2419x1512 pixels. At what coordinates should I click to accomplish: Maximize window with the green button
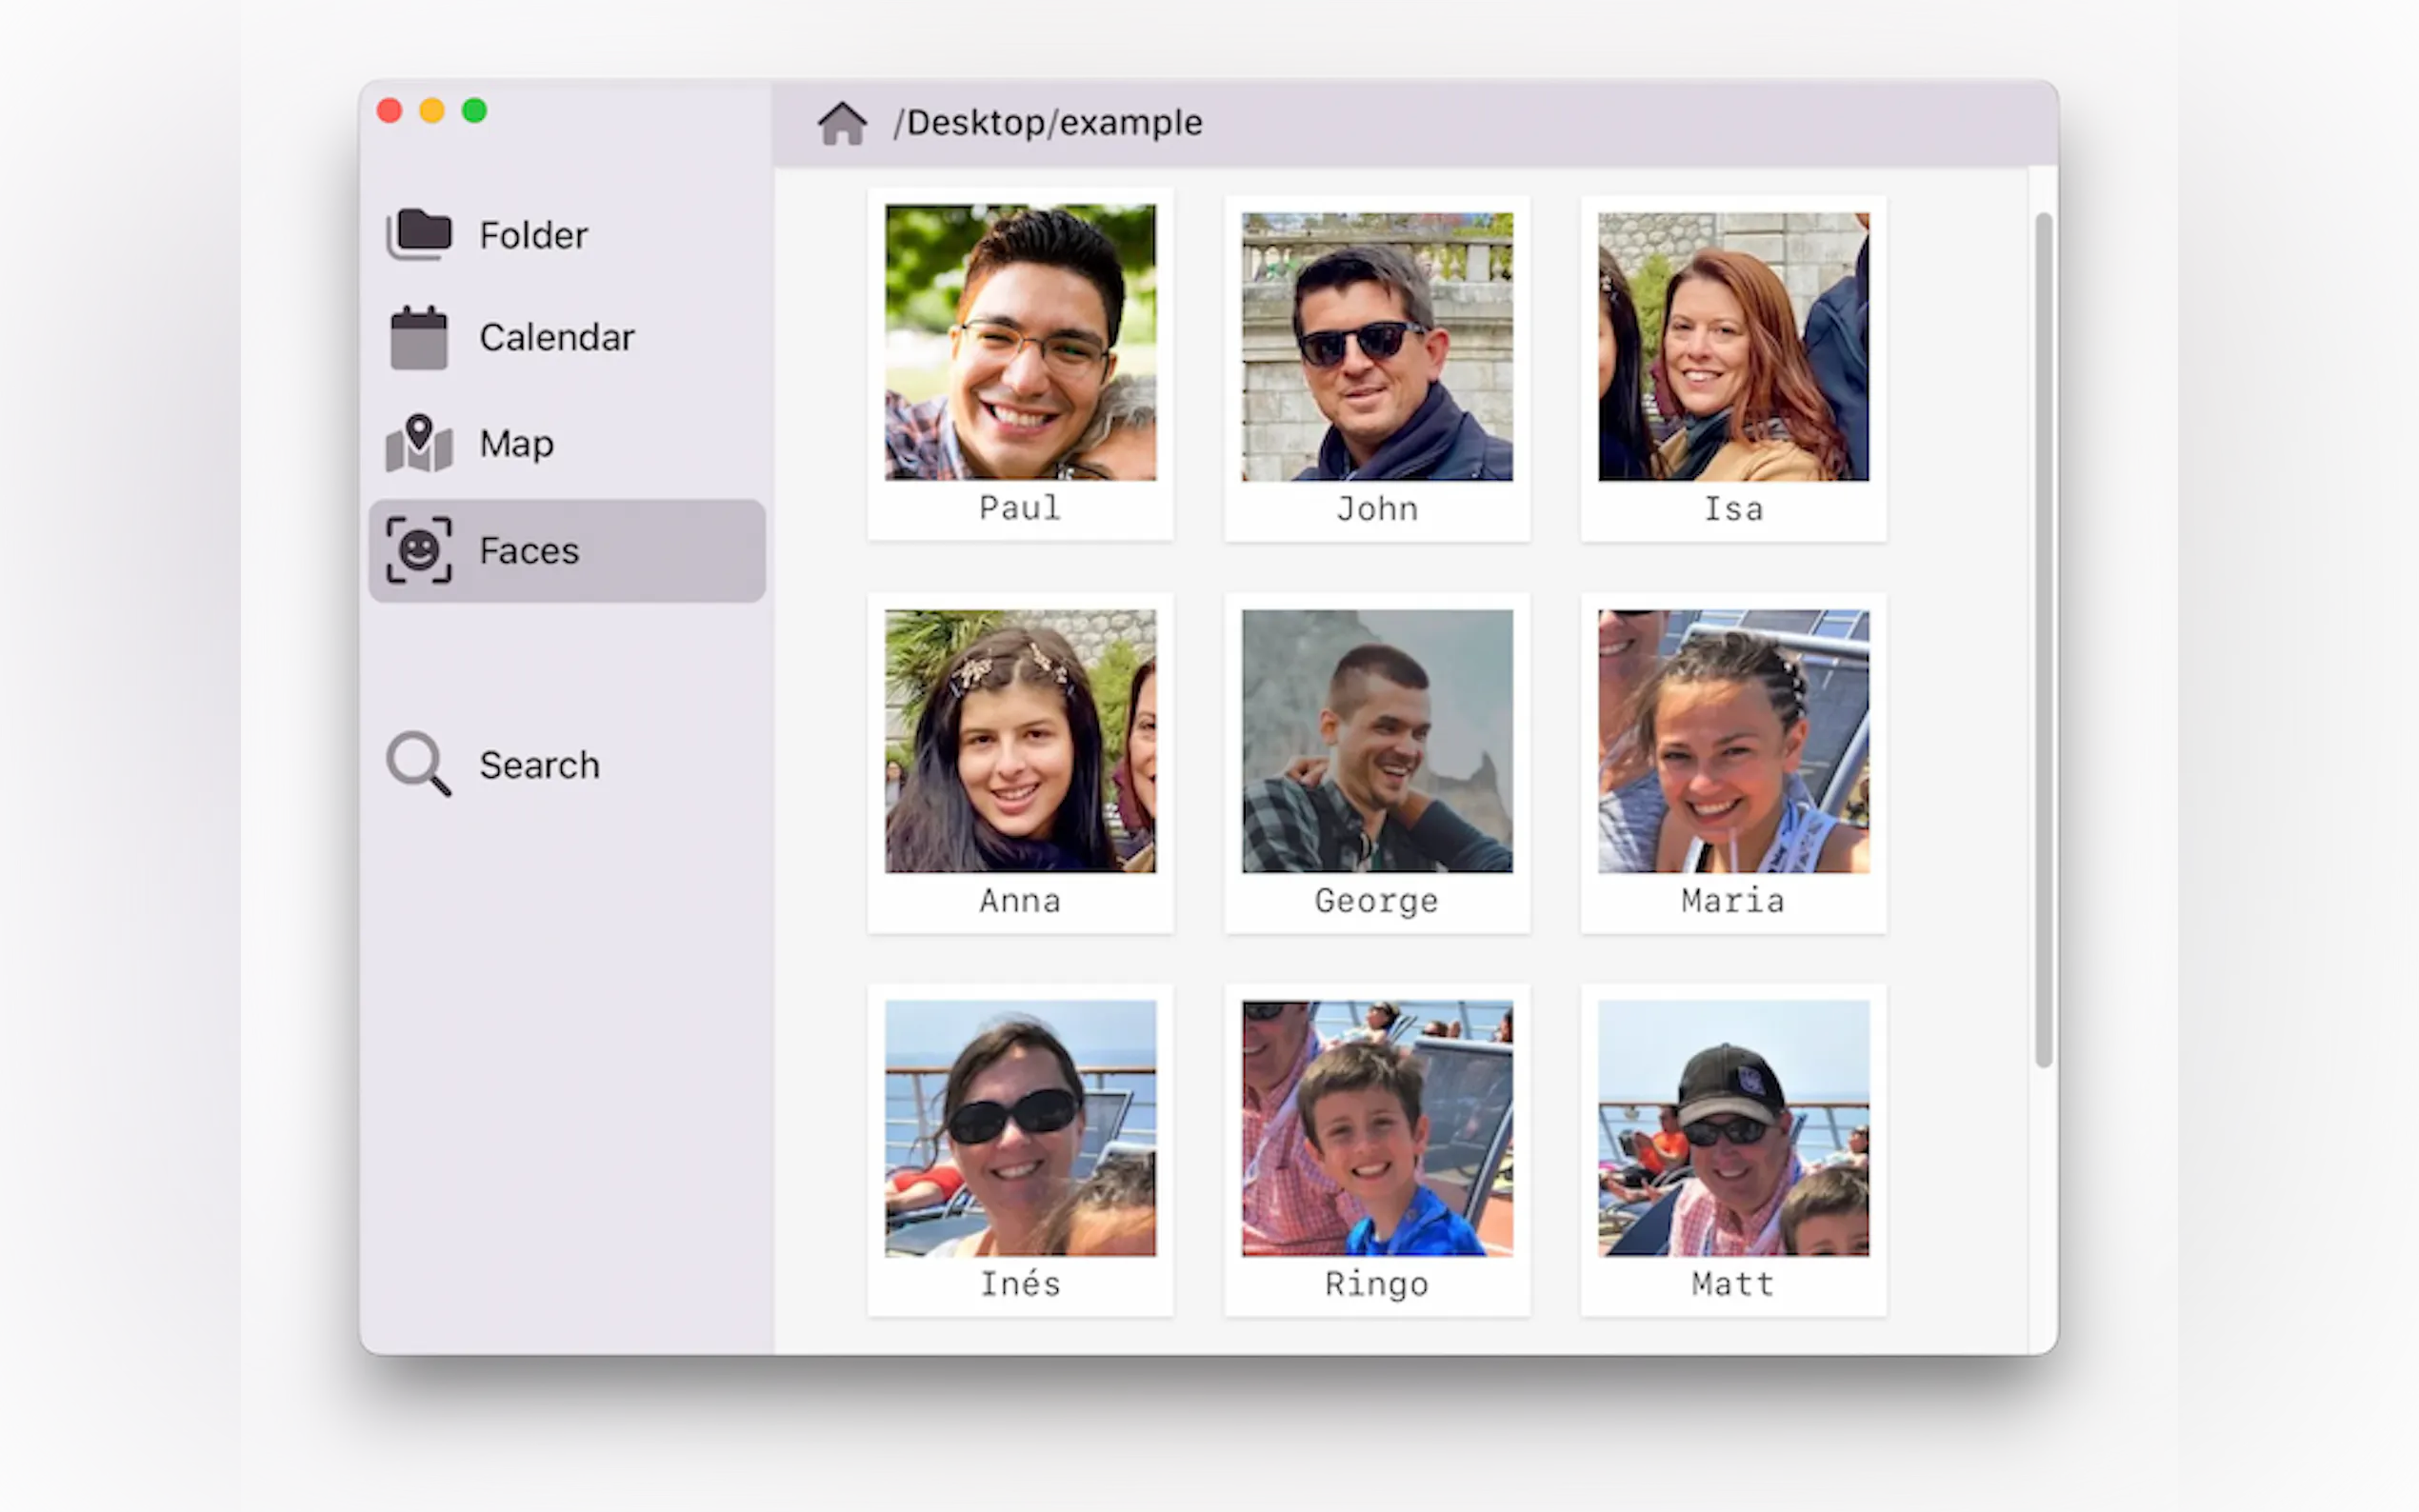[x=475, y=110]
